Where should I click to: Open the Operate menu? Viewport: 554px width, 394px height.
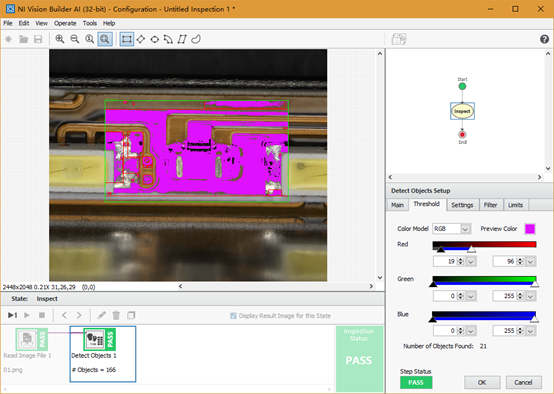[65, 23]
